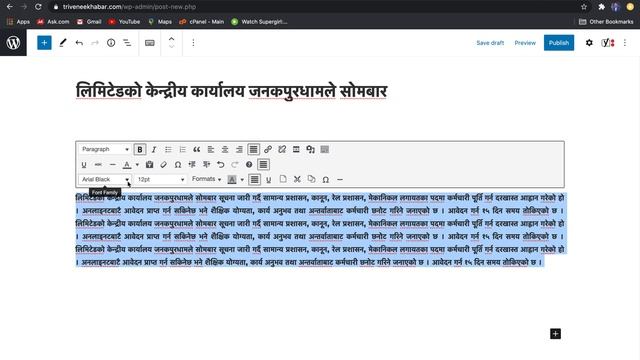
Task: Toggle the bulleted list
Action: tap(168, 149)
